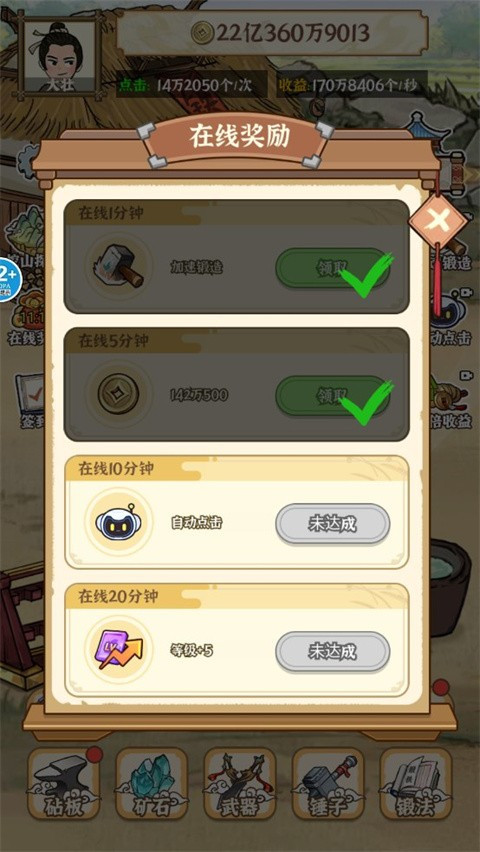This screenshot has height=852, width=480.
Task: Open the 武器 weapons menu
Action: 240,784
